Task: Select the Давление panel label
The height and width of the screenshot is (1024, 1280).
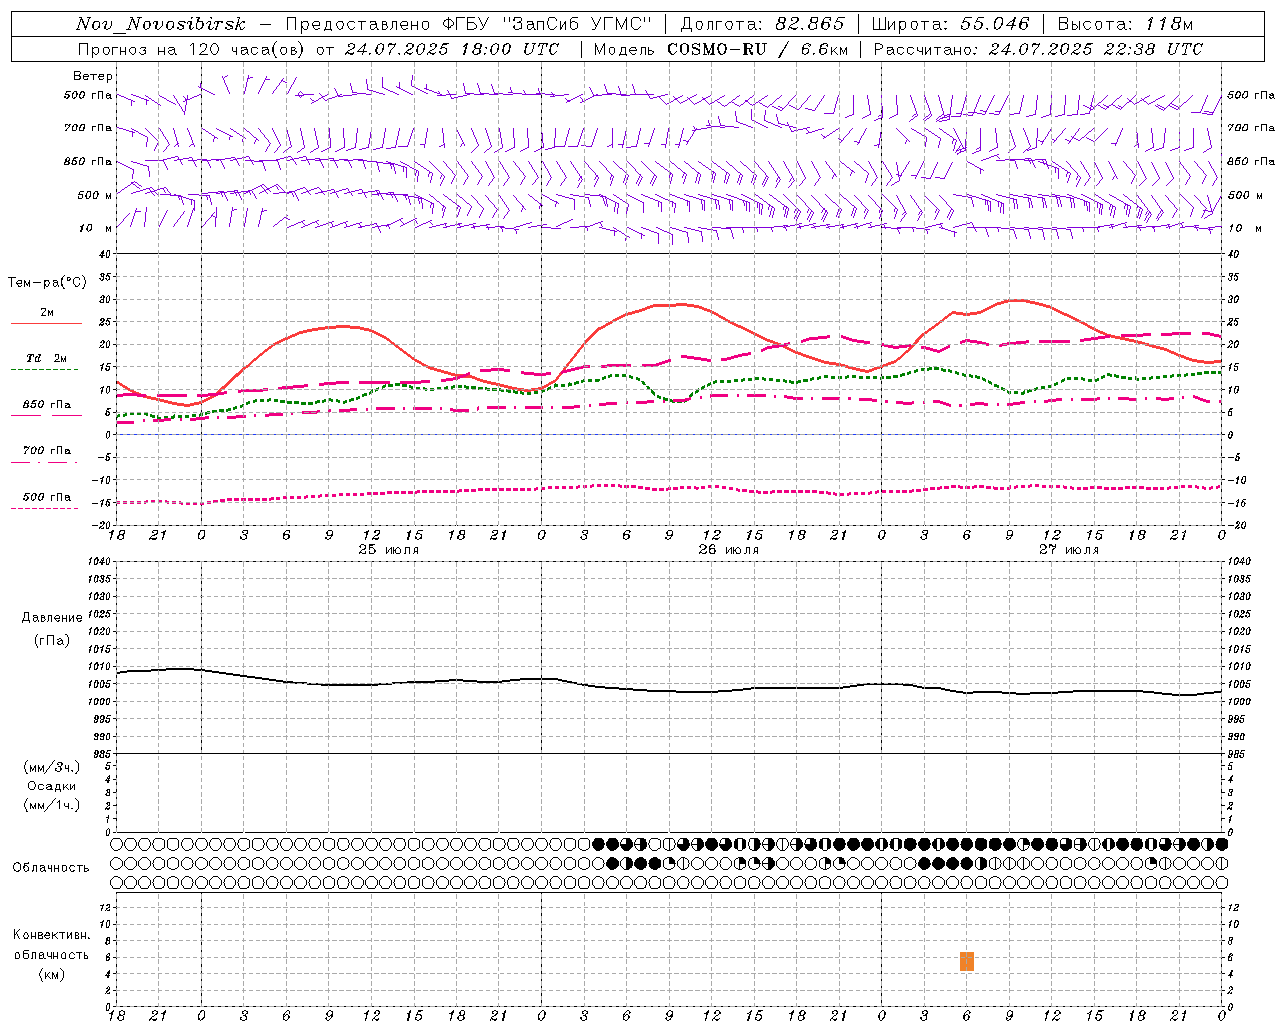Action: coord(52,618)
